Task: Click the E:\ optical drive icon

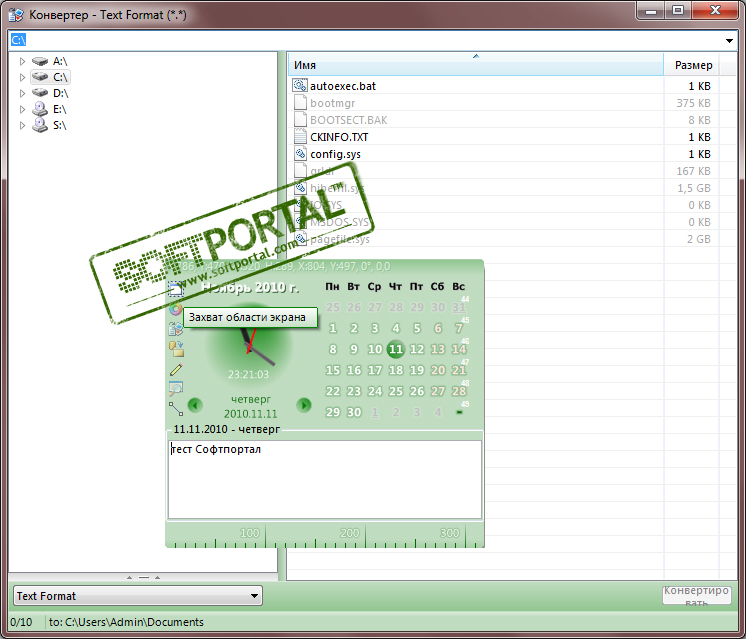Action: pos(40,109)
